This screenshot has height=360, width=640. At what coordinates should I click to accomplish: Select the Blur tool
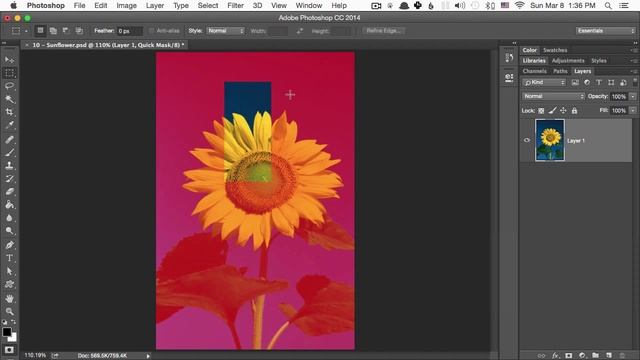(9, 218)
